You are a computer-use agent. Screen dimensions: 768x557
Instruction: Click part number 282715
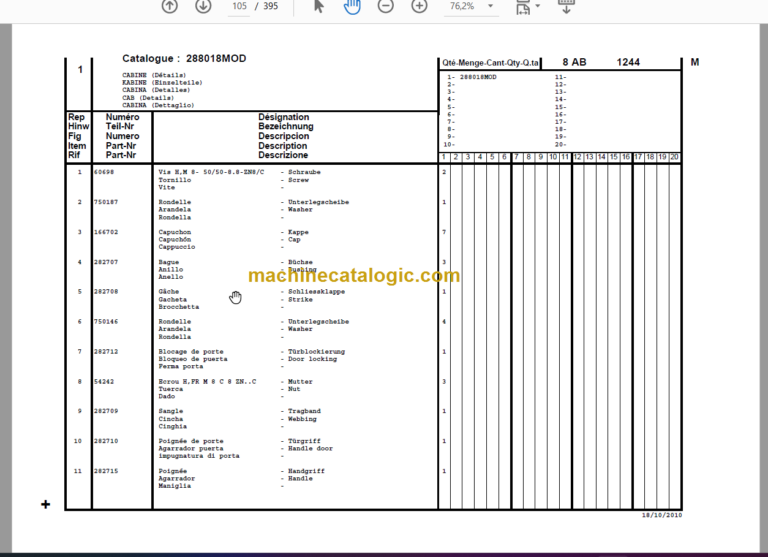pos(106,471)
